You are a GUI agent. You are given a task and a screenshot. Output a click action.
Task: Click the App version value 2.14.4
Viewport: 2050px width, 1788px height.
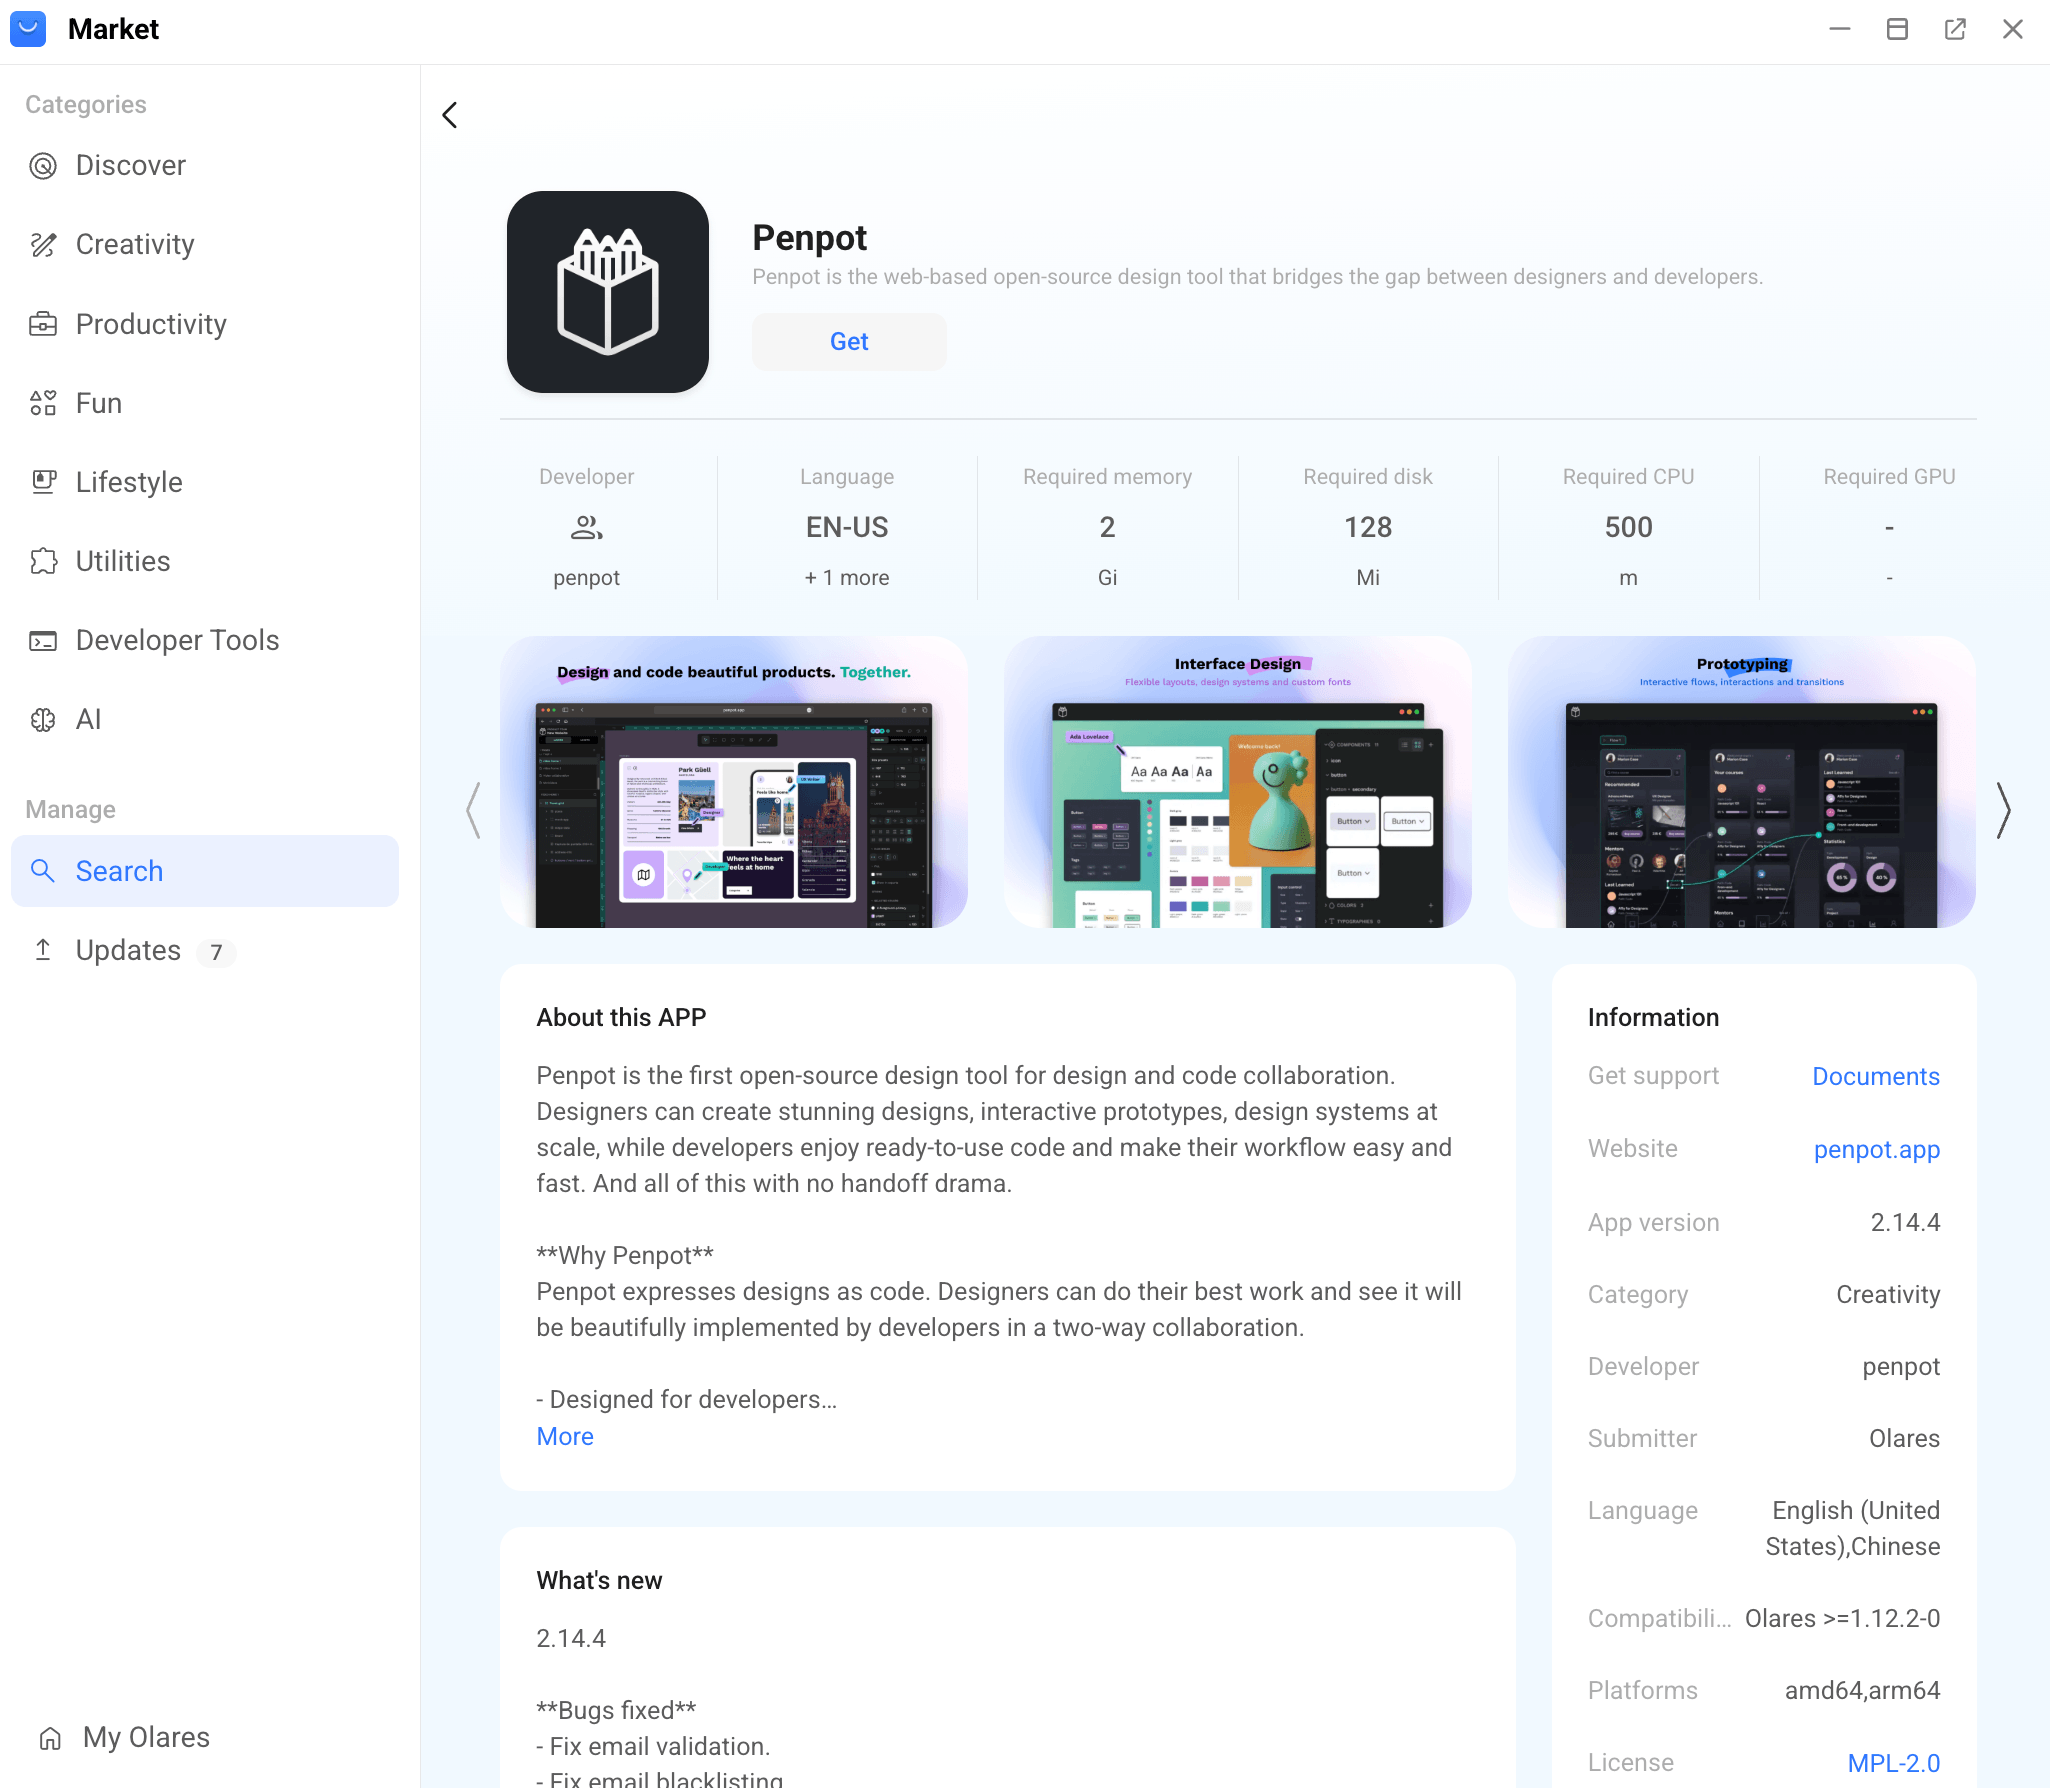(1905, 1223)
